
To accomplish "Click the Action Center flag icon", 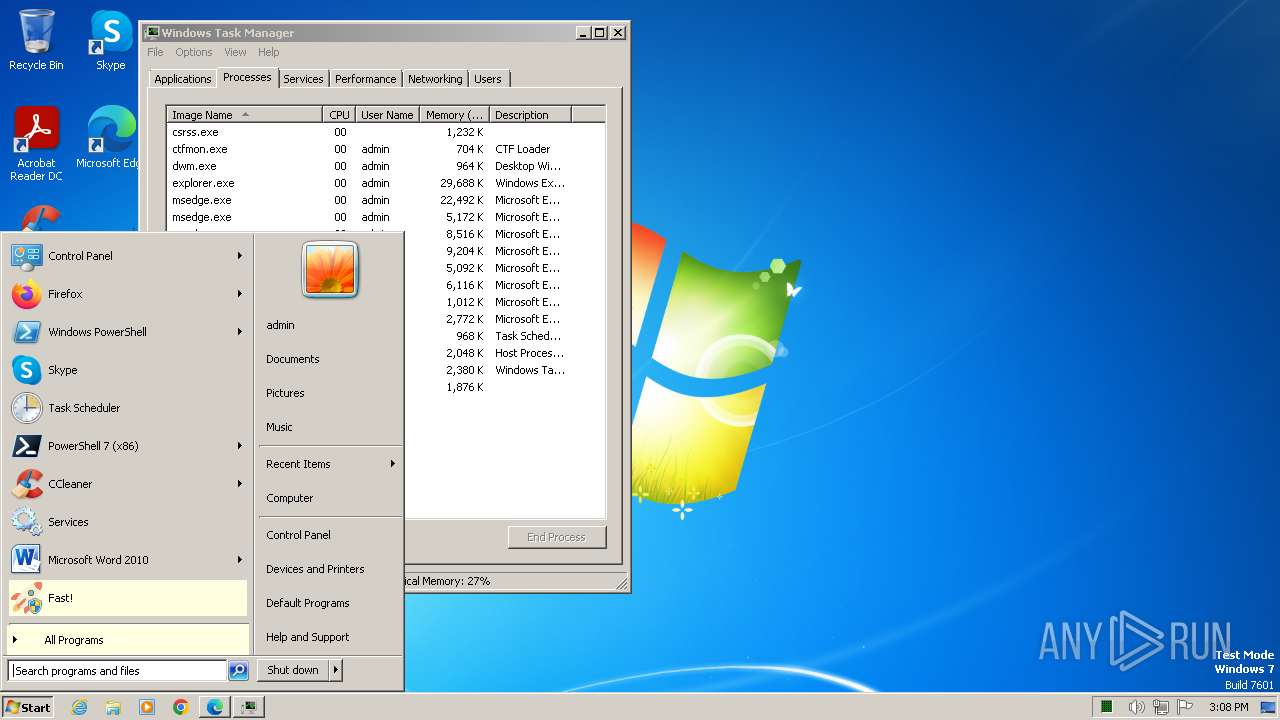I will point(1186,707).
